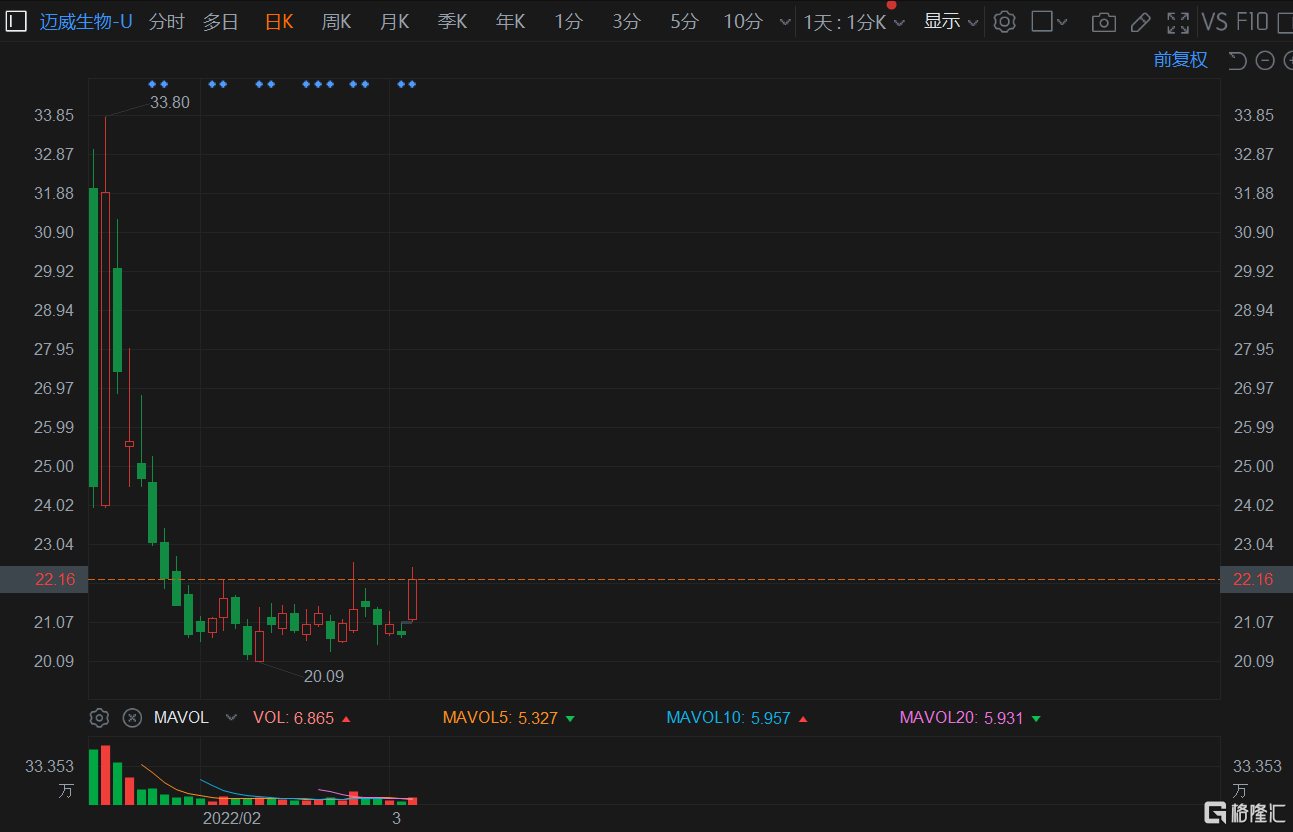Switch to the 5分 five-minute chart

click(x=684, y=21)
